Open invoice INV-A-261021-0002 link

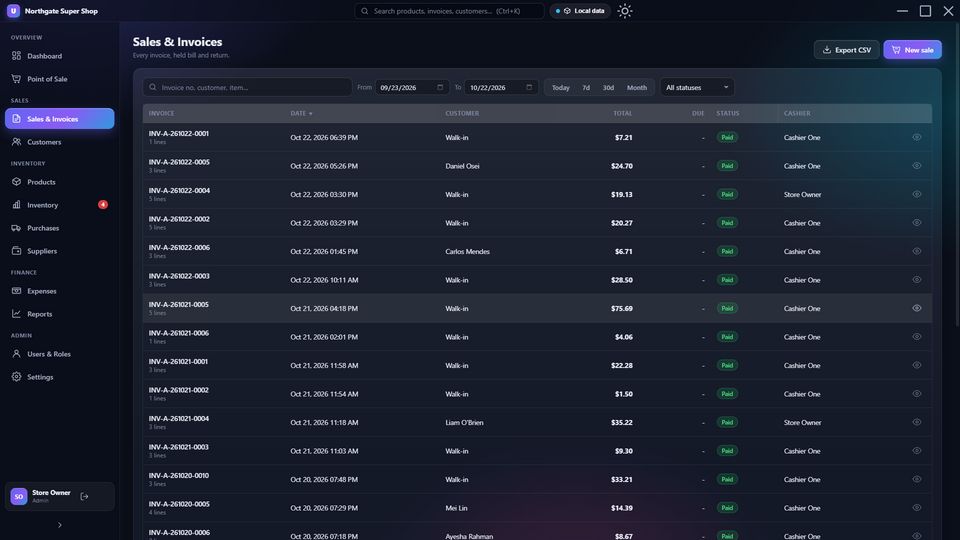178,390
